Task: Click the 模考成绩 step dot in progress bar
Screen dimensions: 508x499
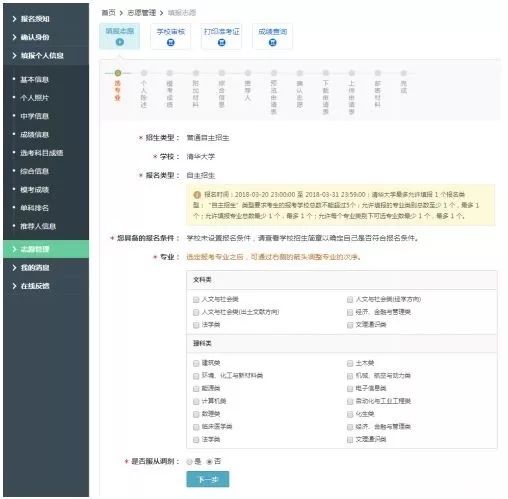Action: click(x=170, y=73)
